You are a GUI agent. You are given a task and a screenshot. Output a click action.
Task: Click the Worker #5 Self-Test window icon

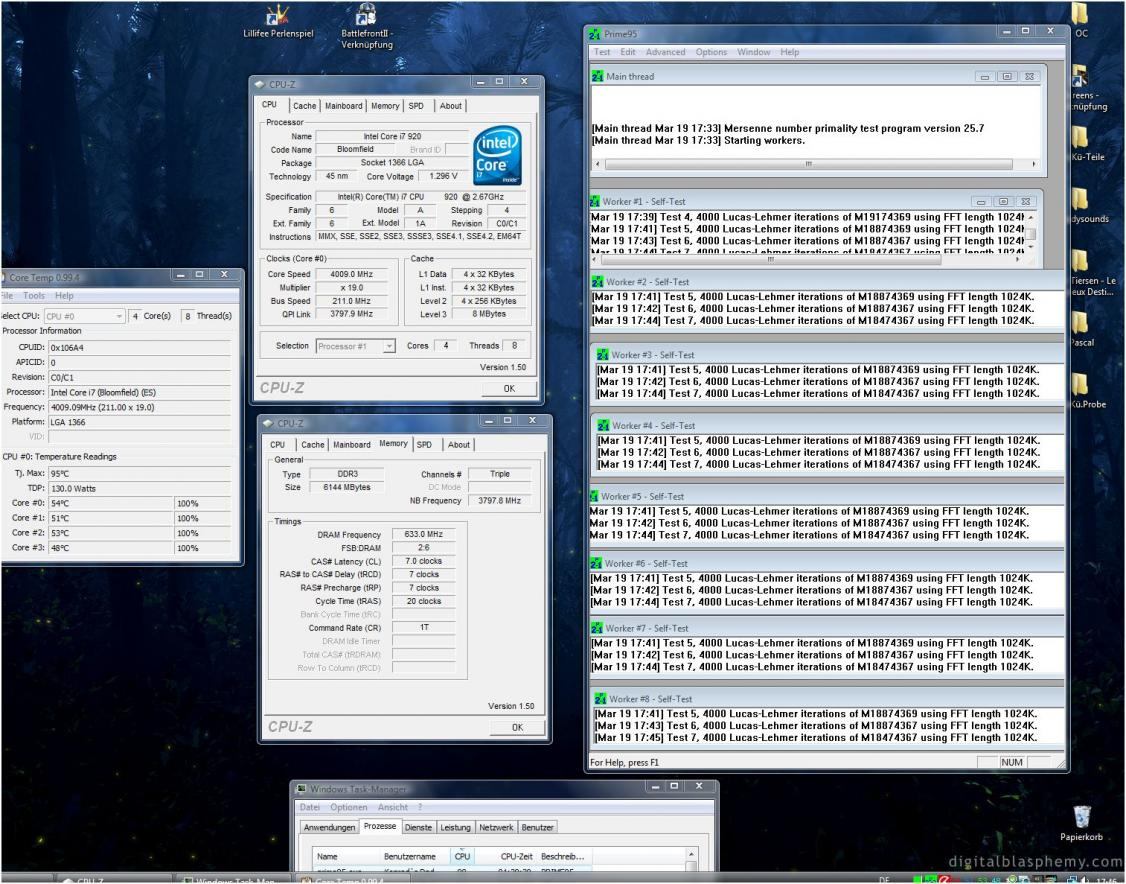click(594, 496)
